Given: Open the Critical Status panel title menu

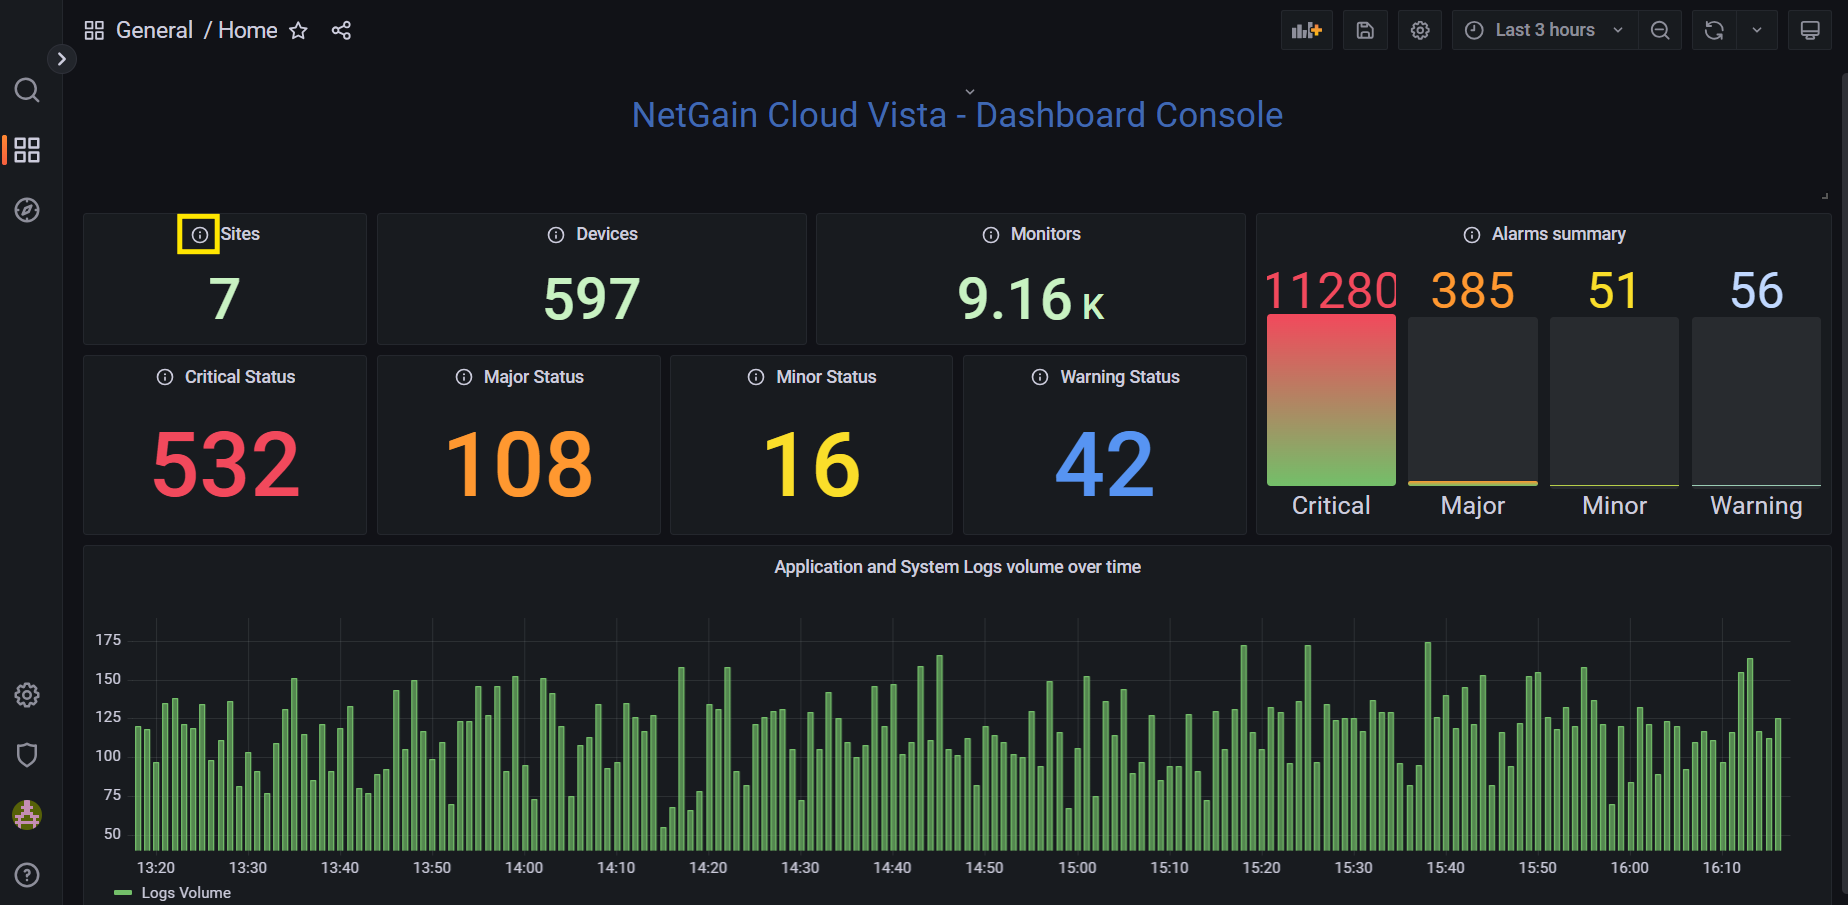Looking at the screenshot, I should [240, 377].
